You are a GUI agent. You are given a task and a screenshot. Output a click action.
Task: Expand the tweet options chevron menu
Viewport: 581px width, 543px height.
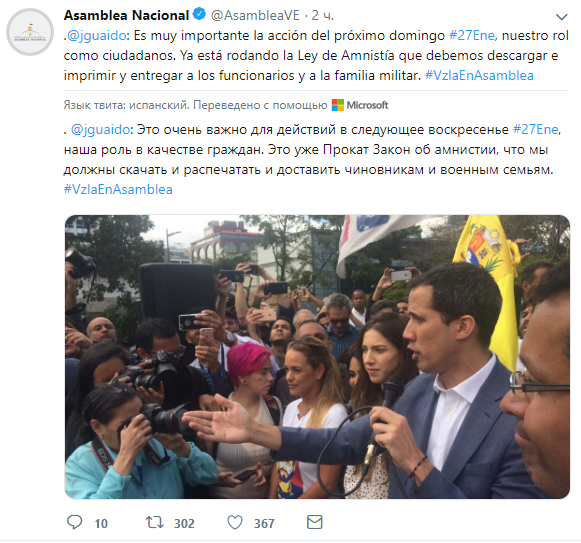[x=562, y=17]
